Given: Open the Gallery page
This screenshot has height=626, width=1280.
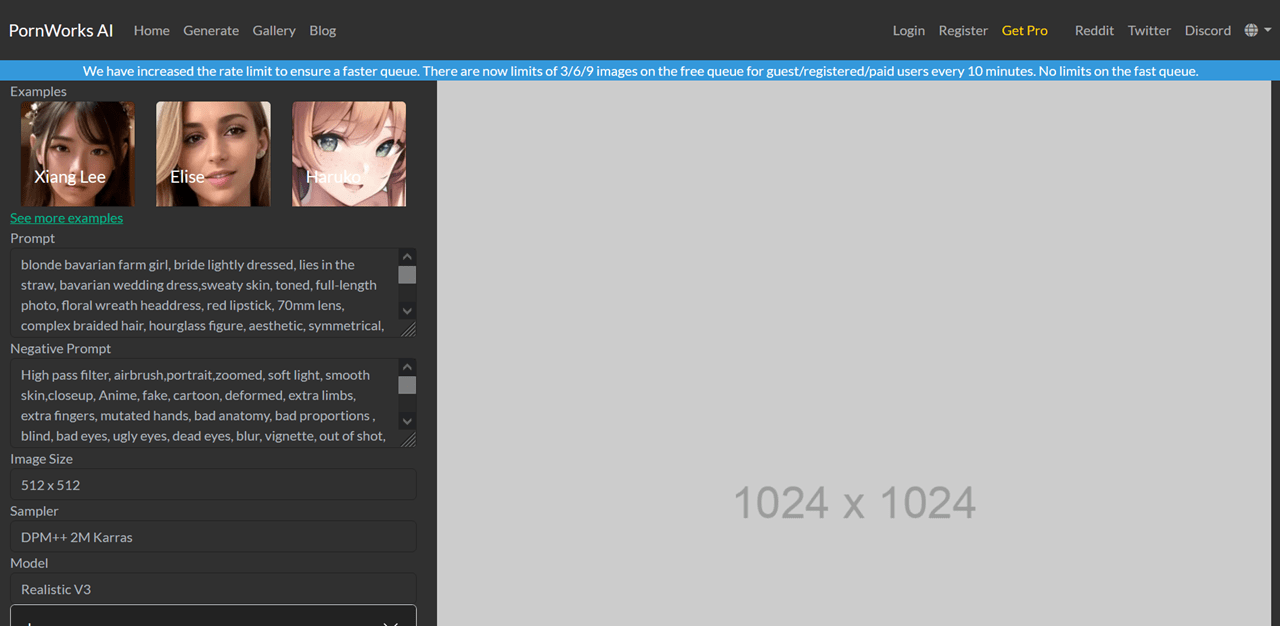Looking at the screenshot, I should [x=274, y=30].
